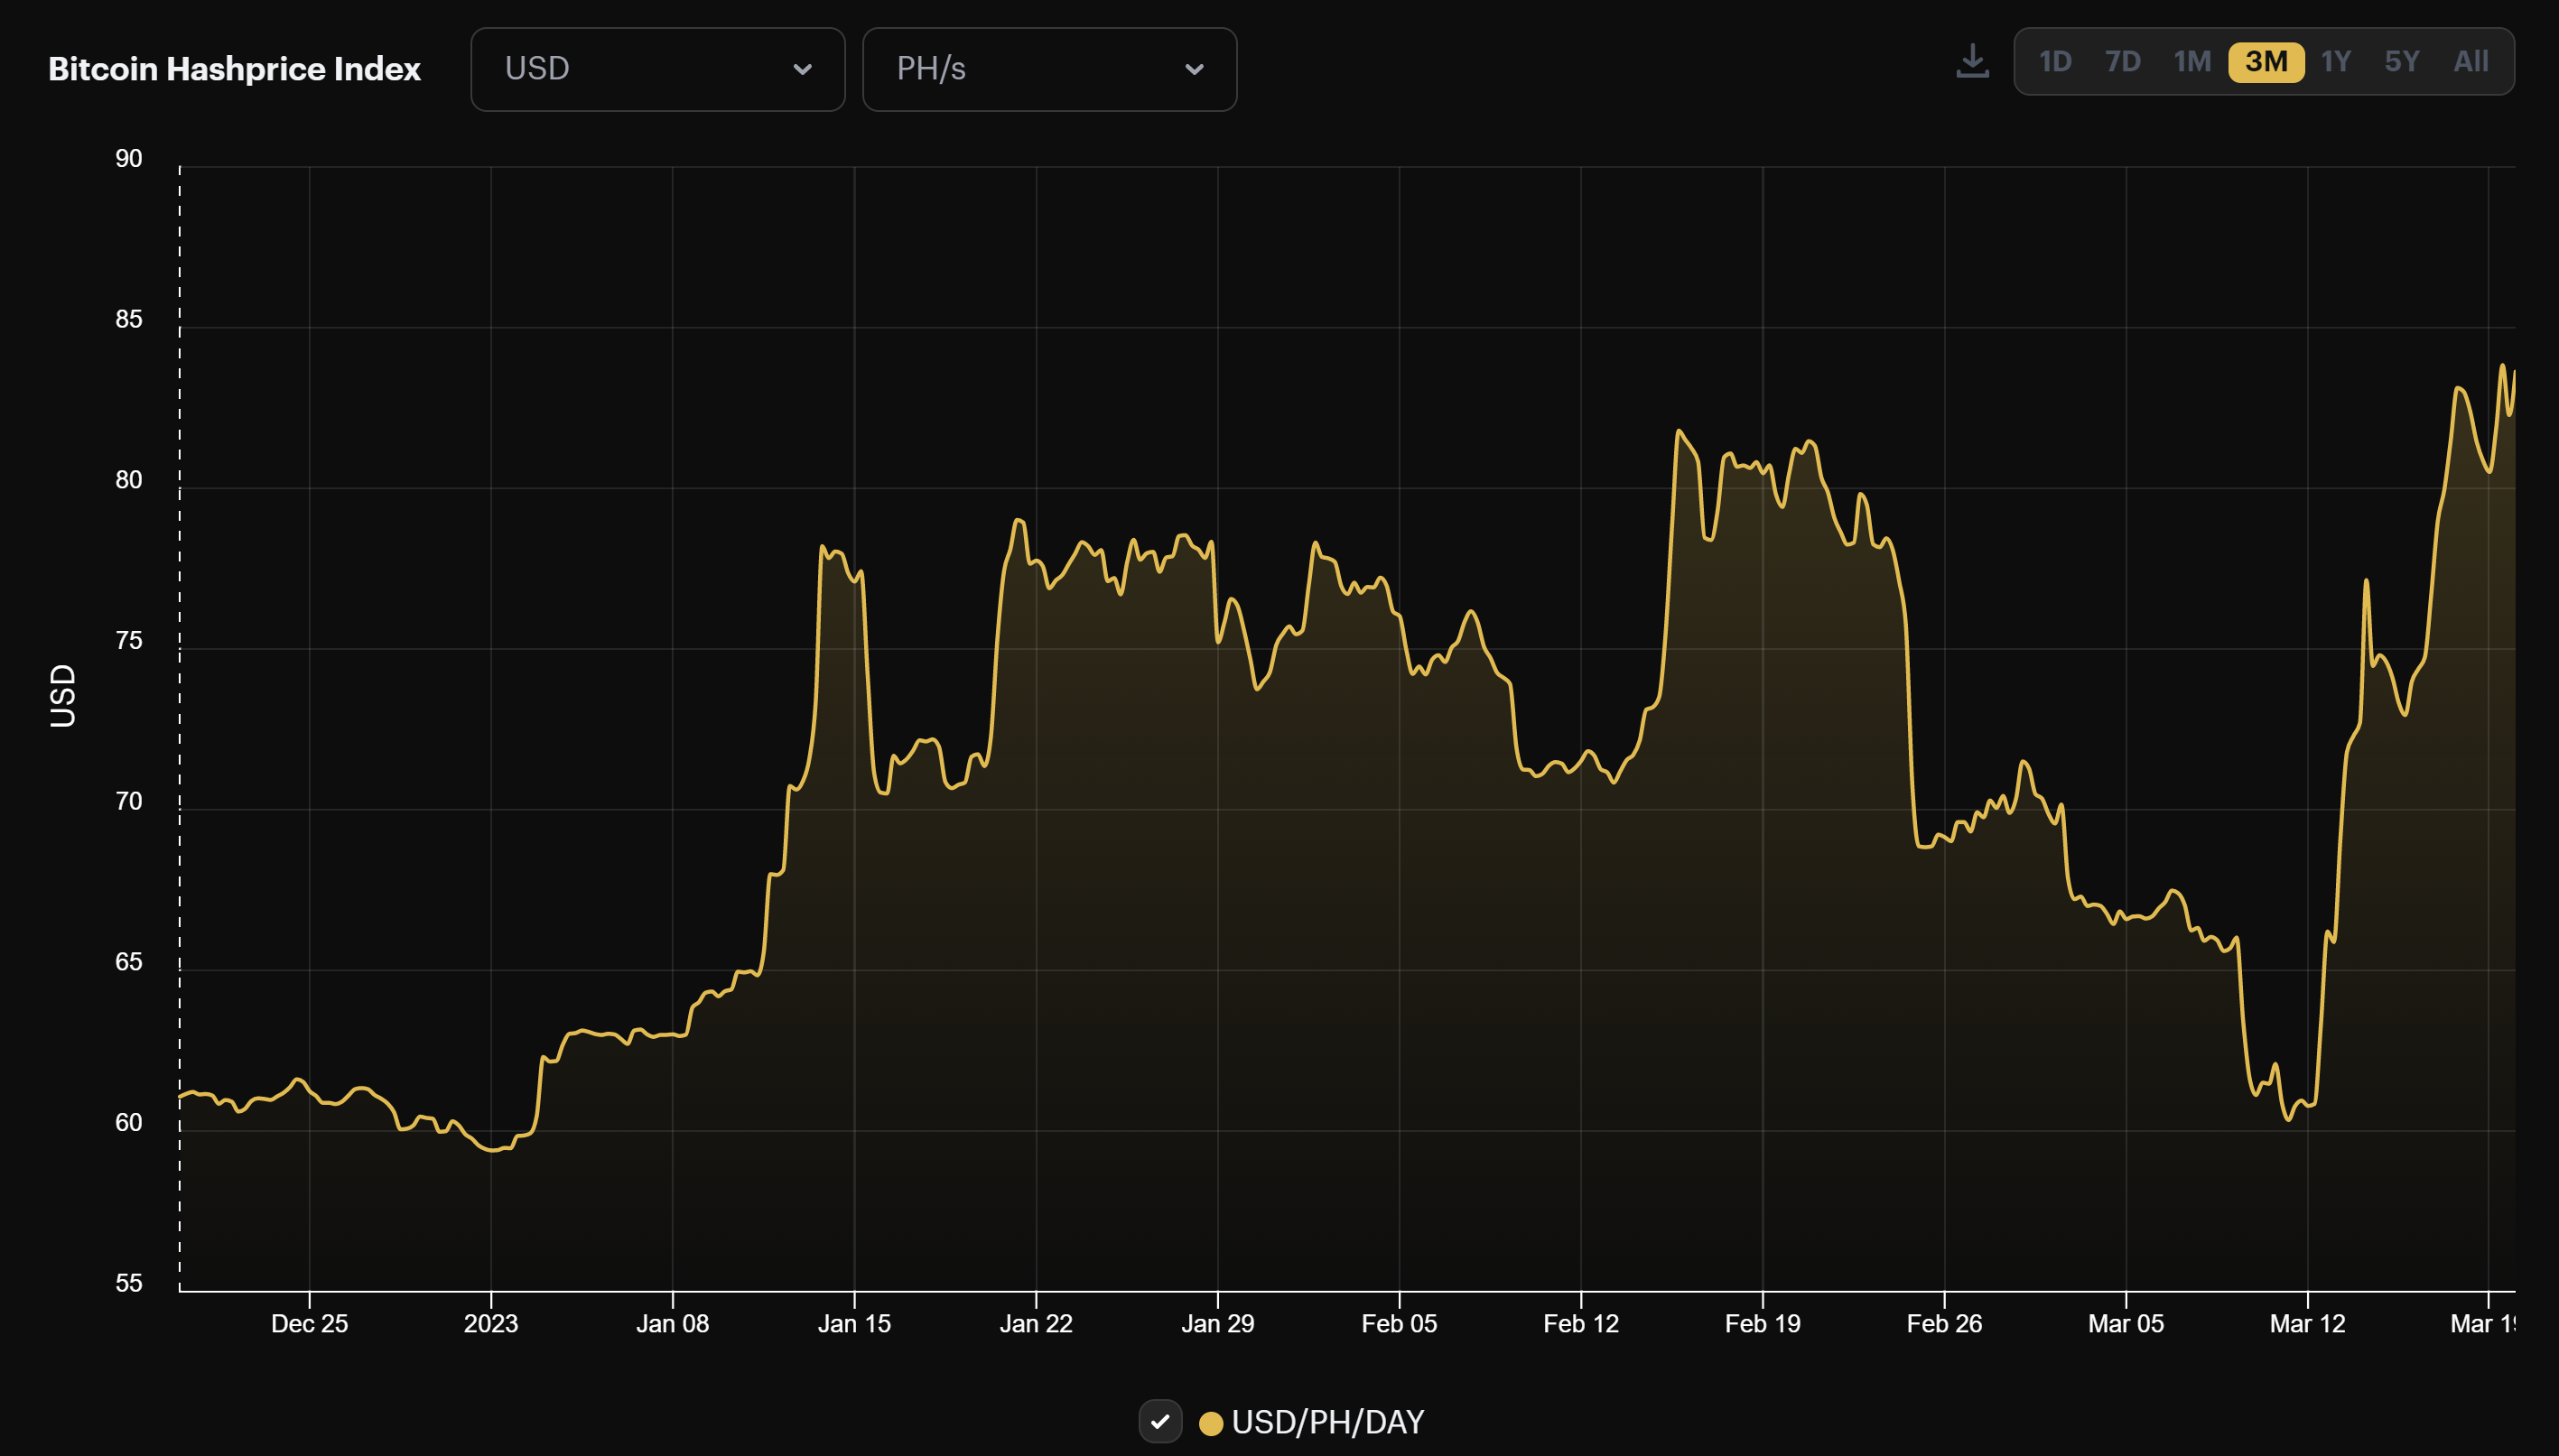The image size is (2559, 1456).
Task: Expand the currency selection menu
Action: click(657, 69)
